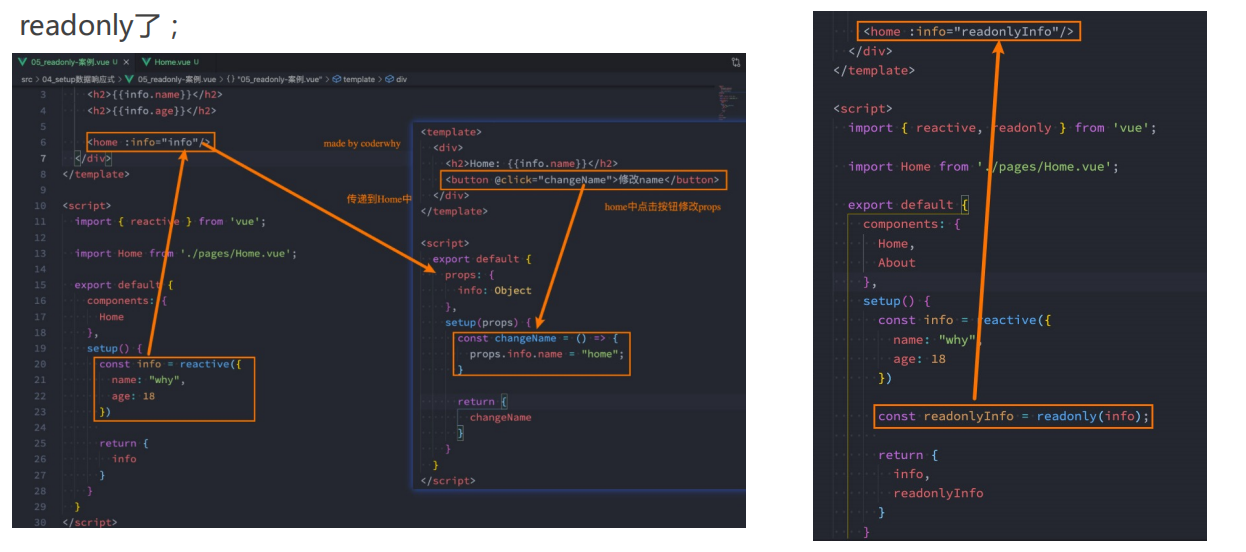Image resolution: width=1246 pixels, height=552 pixels.
Task: Click the <button @click="changeName"> code line
Action: pyautogui.click(x=582, y=180)
